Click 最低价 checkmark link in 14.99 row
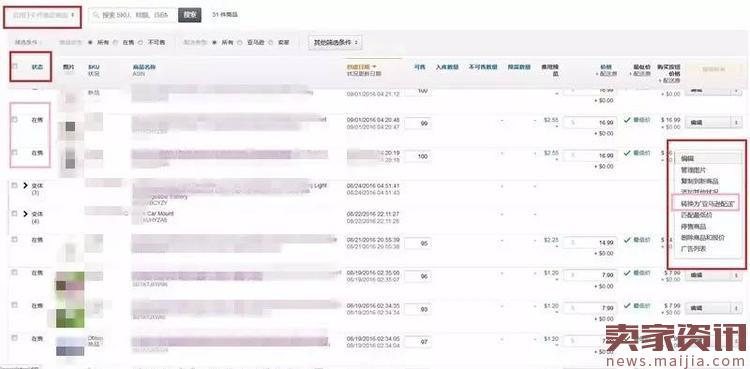 pyautogui.click(x=637, y=239)
